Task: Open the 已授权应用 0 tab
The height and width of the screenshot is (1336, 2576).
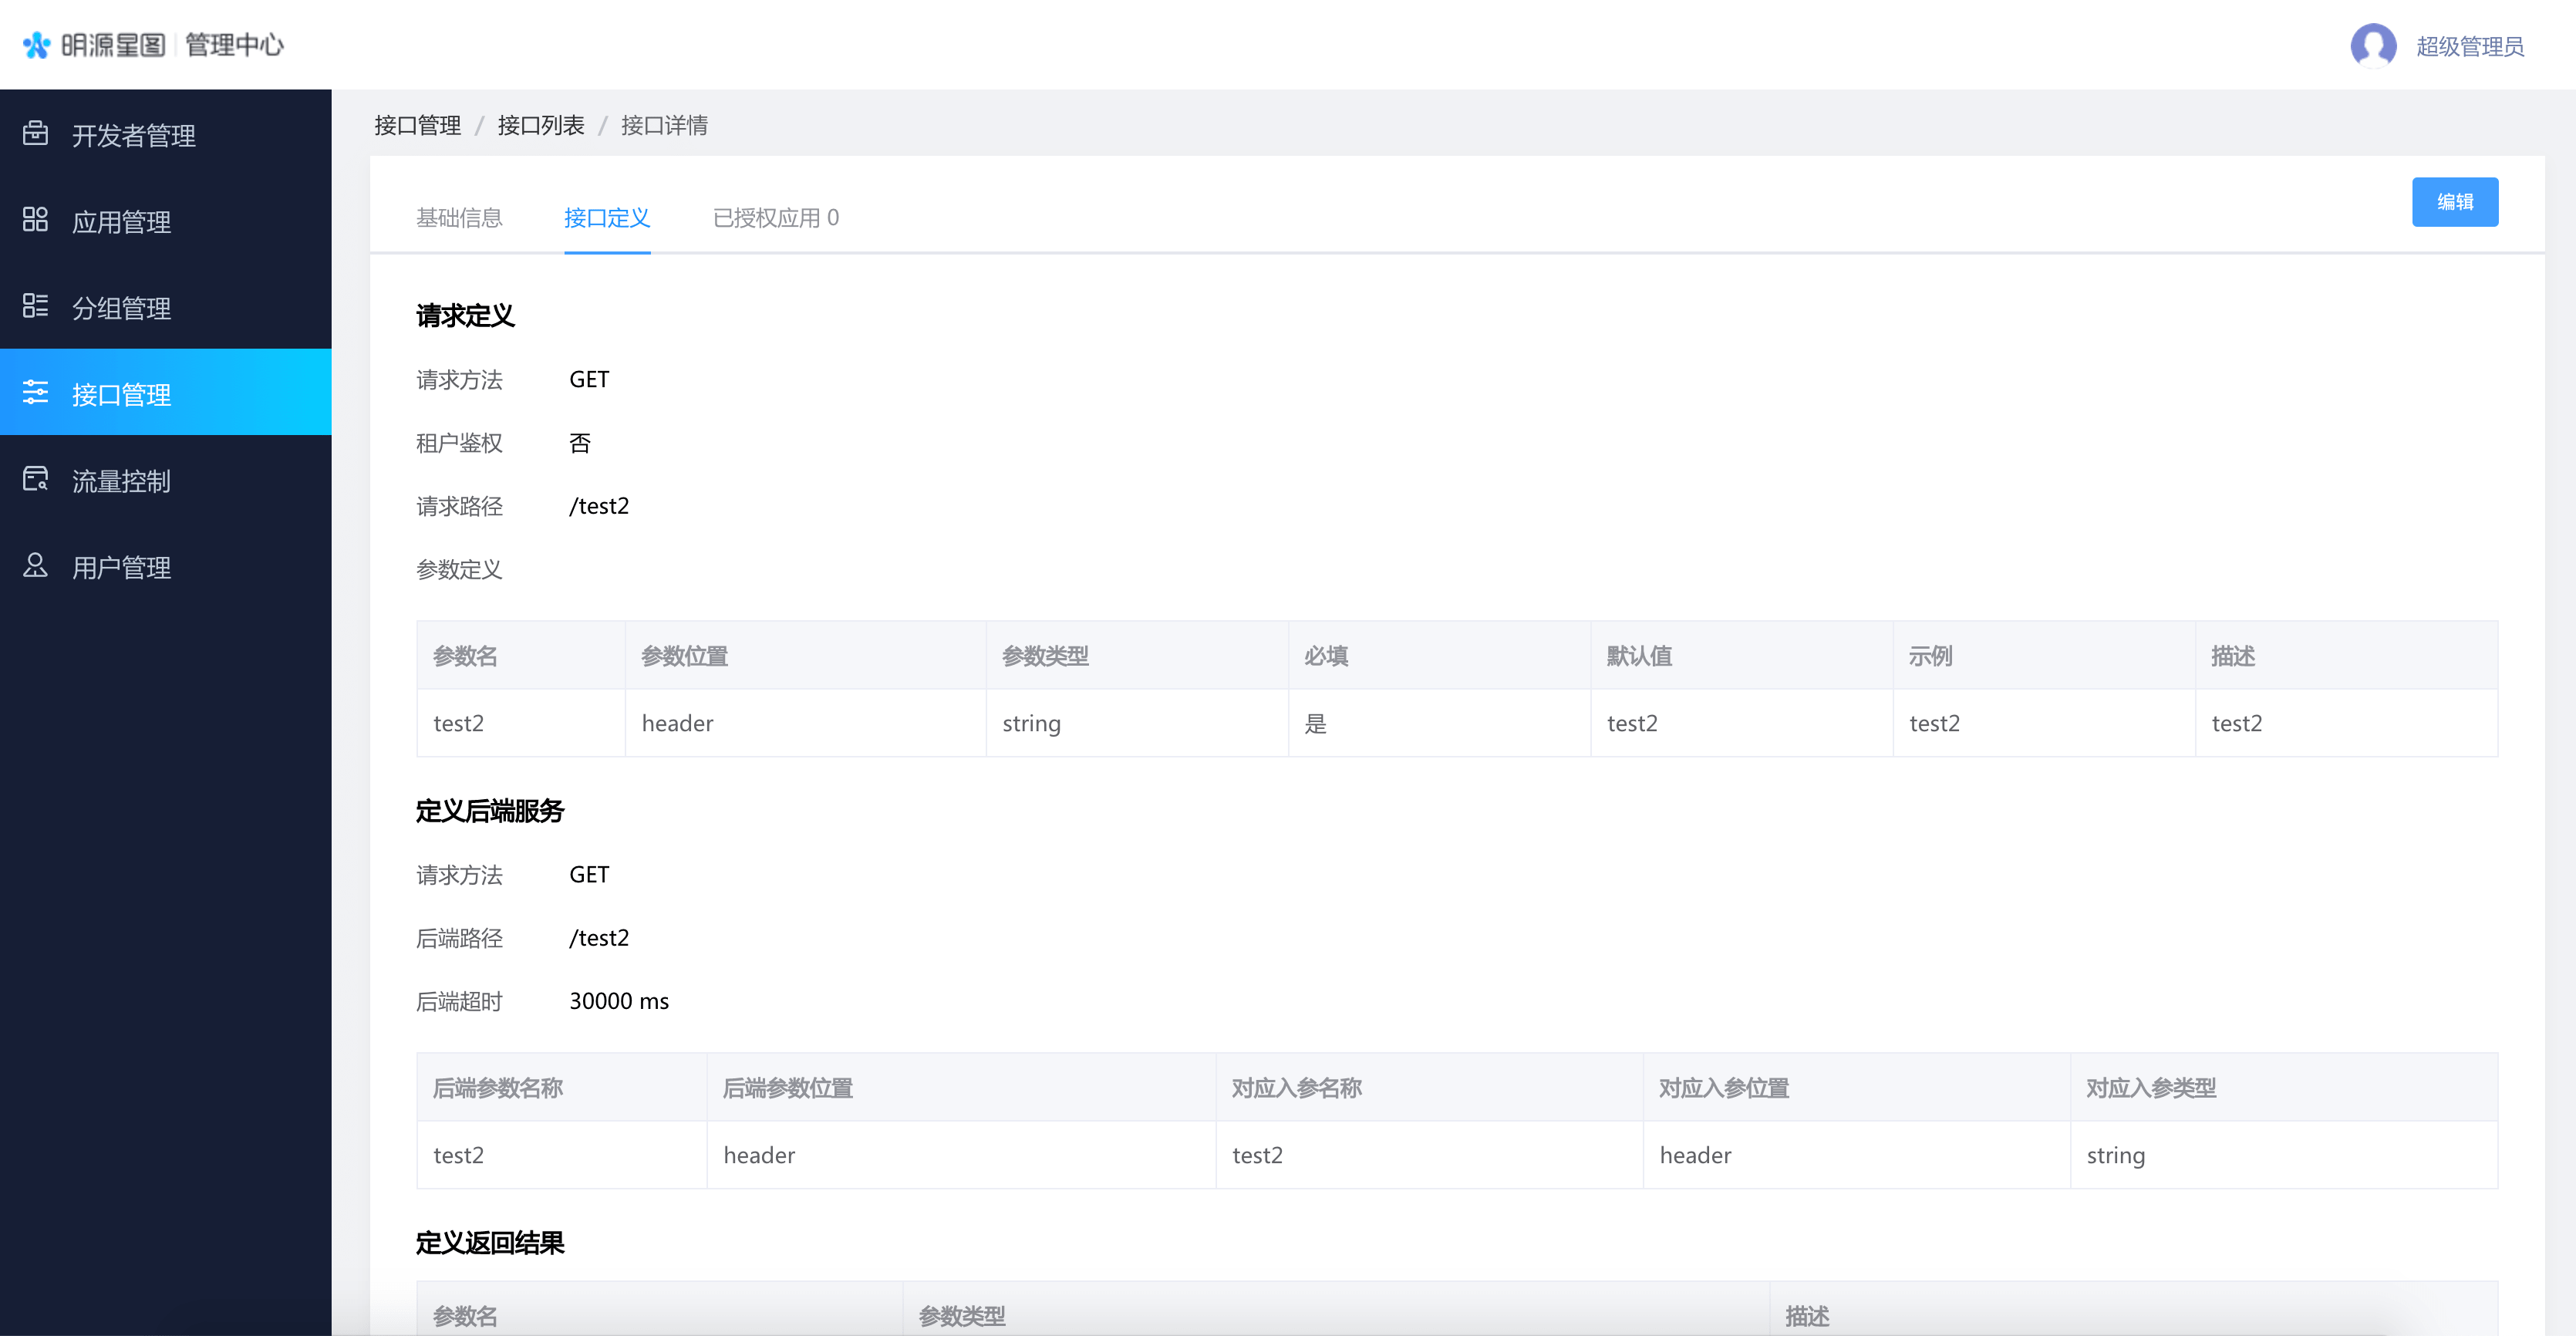Action: pos(775,218)
